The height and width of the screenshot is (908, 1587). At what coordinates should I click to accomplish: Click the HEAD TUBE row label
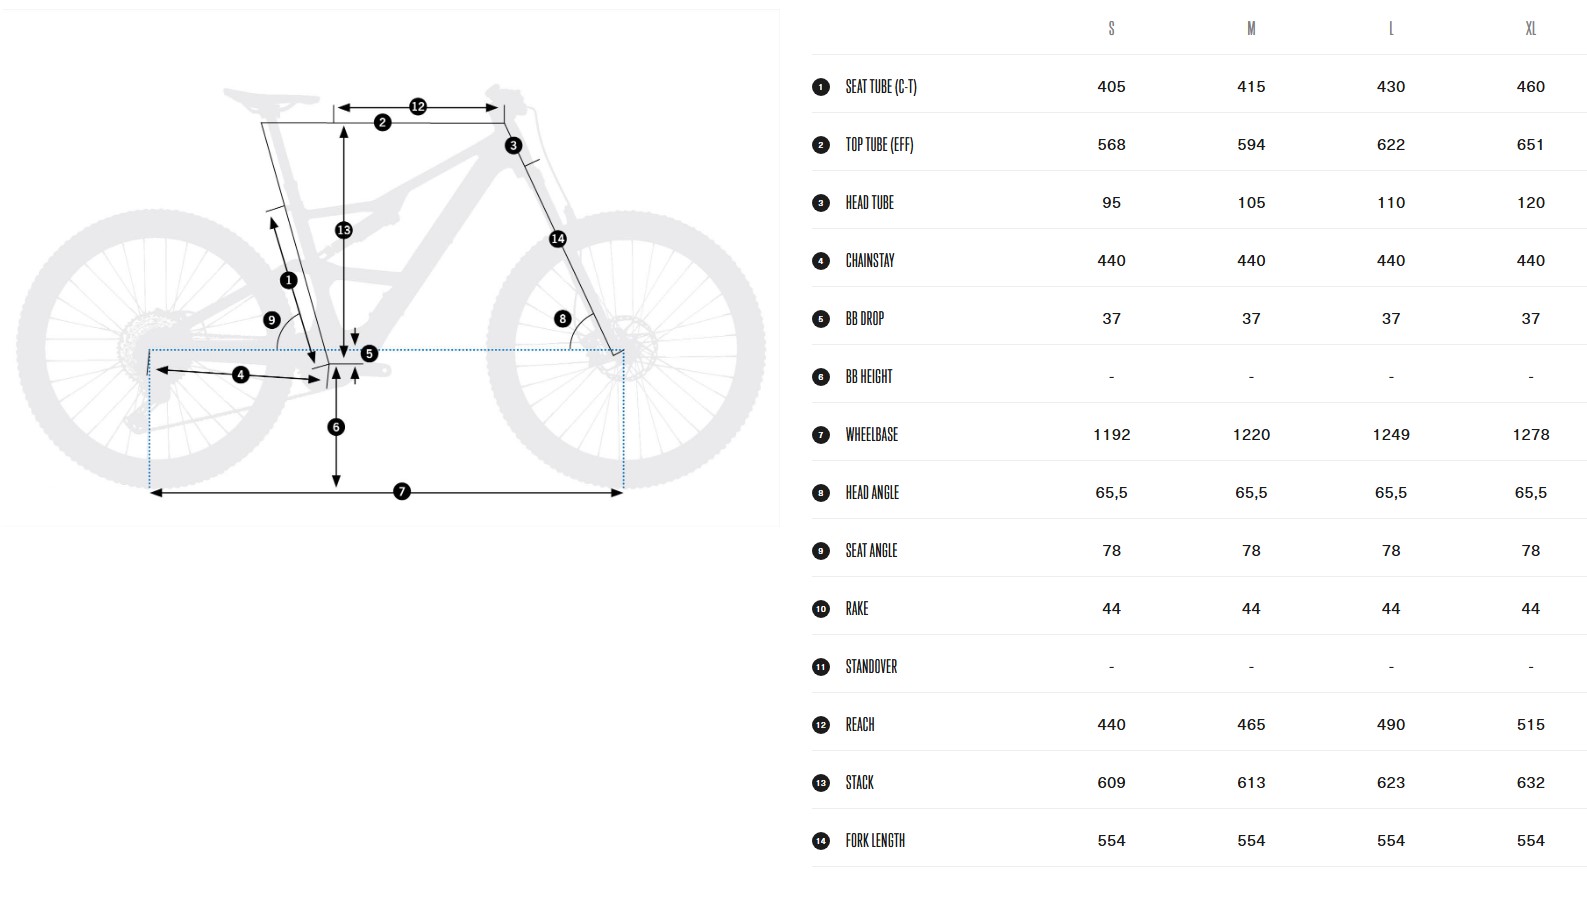pyautogui.click(x=869, y=203)
